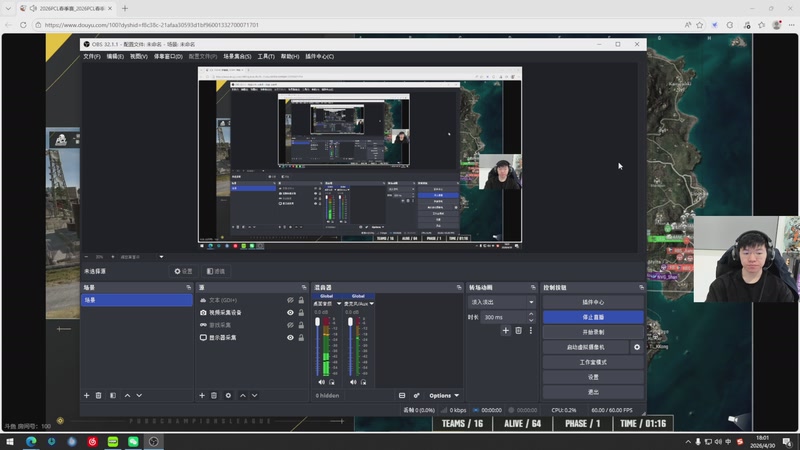Image resolution: width=800 pixels, height=450 pixels.
Task: Focus the browser address bar
Action: [x=357, y=24]
